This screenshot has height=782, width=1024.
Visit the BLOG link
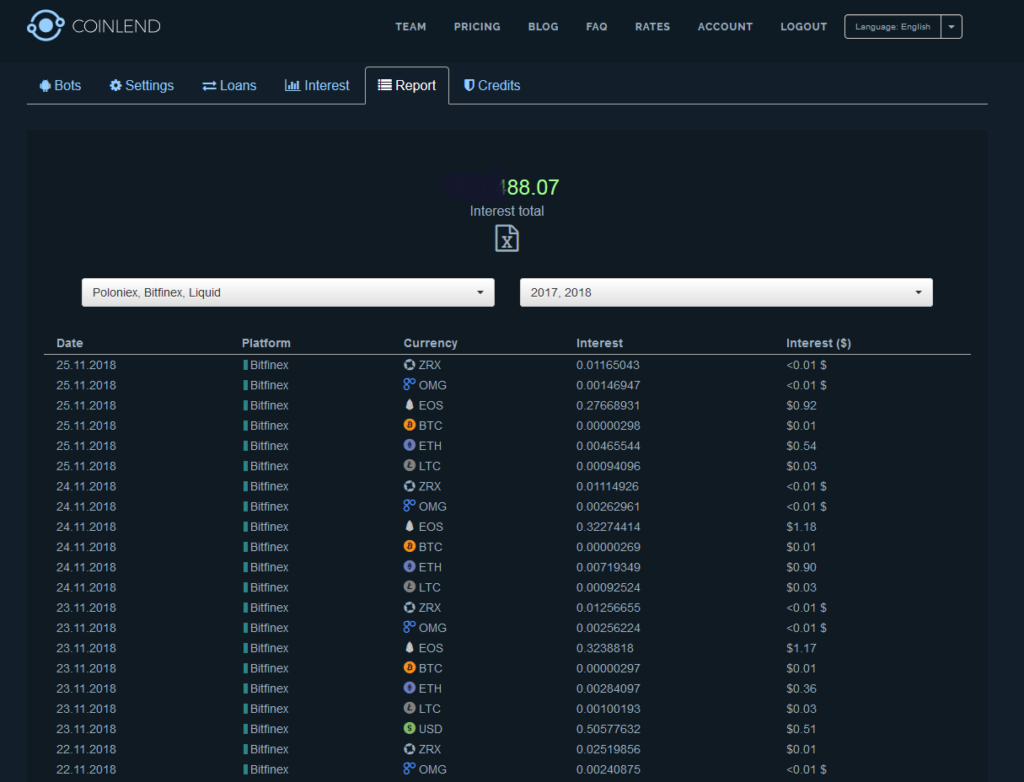tap(543, 27)
